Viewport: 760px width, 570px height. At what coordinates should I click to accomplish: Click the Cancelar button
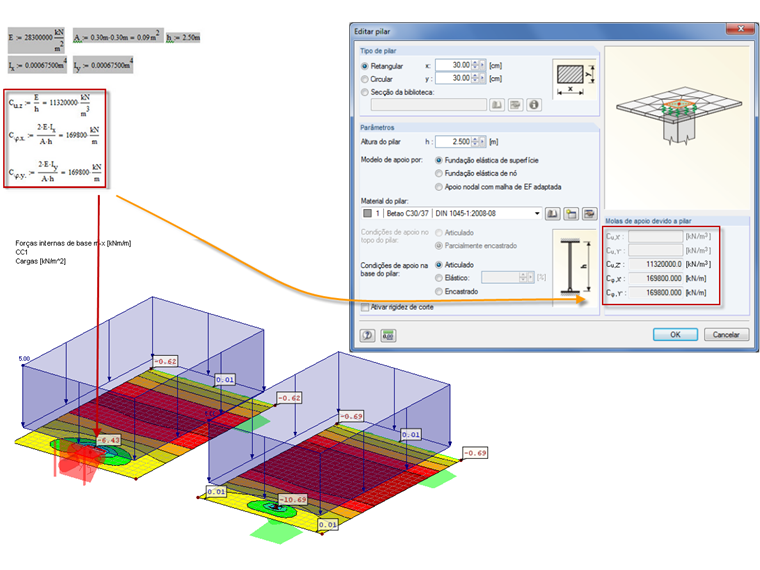pyautogui.click(x=726, y=335)
